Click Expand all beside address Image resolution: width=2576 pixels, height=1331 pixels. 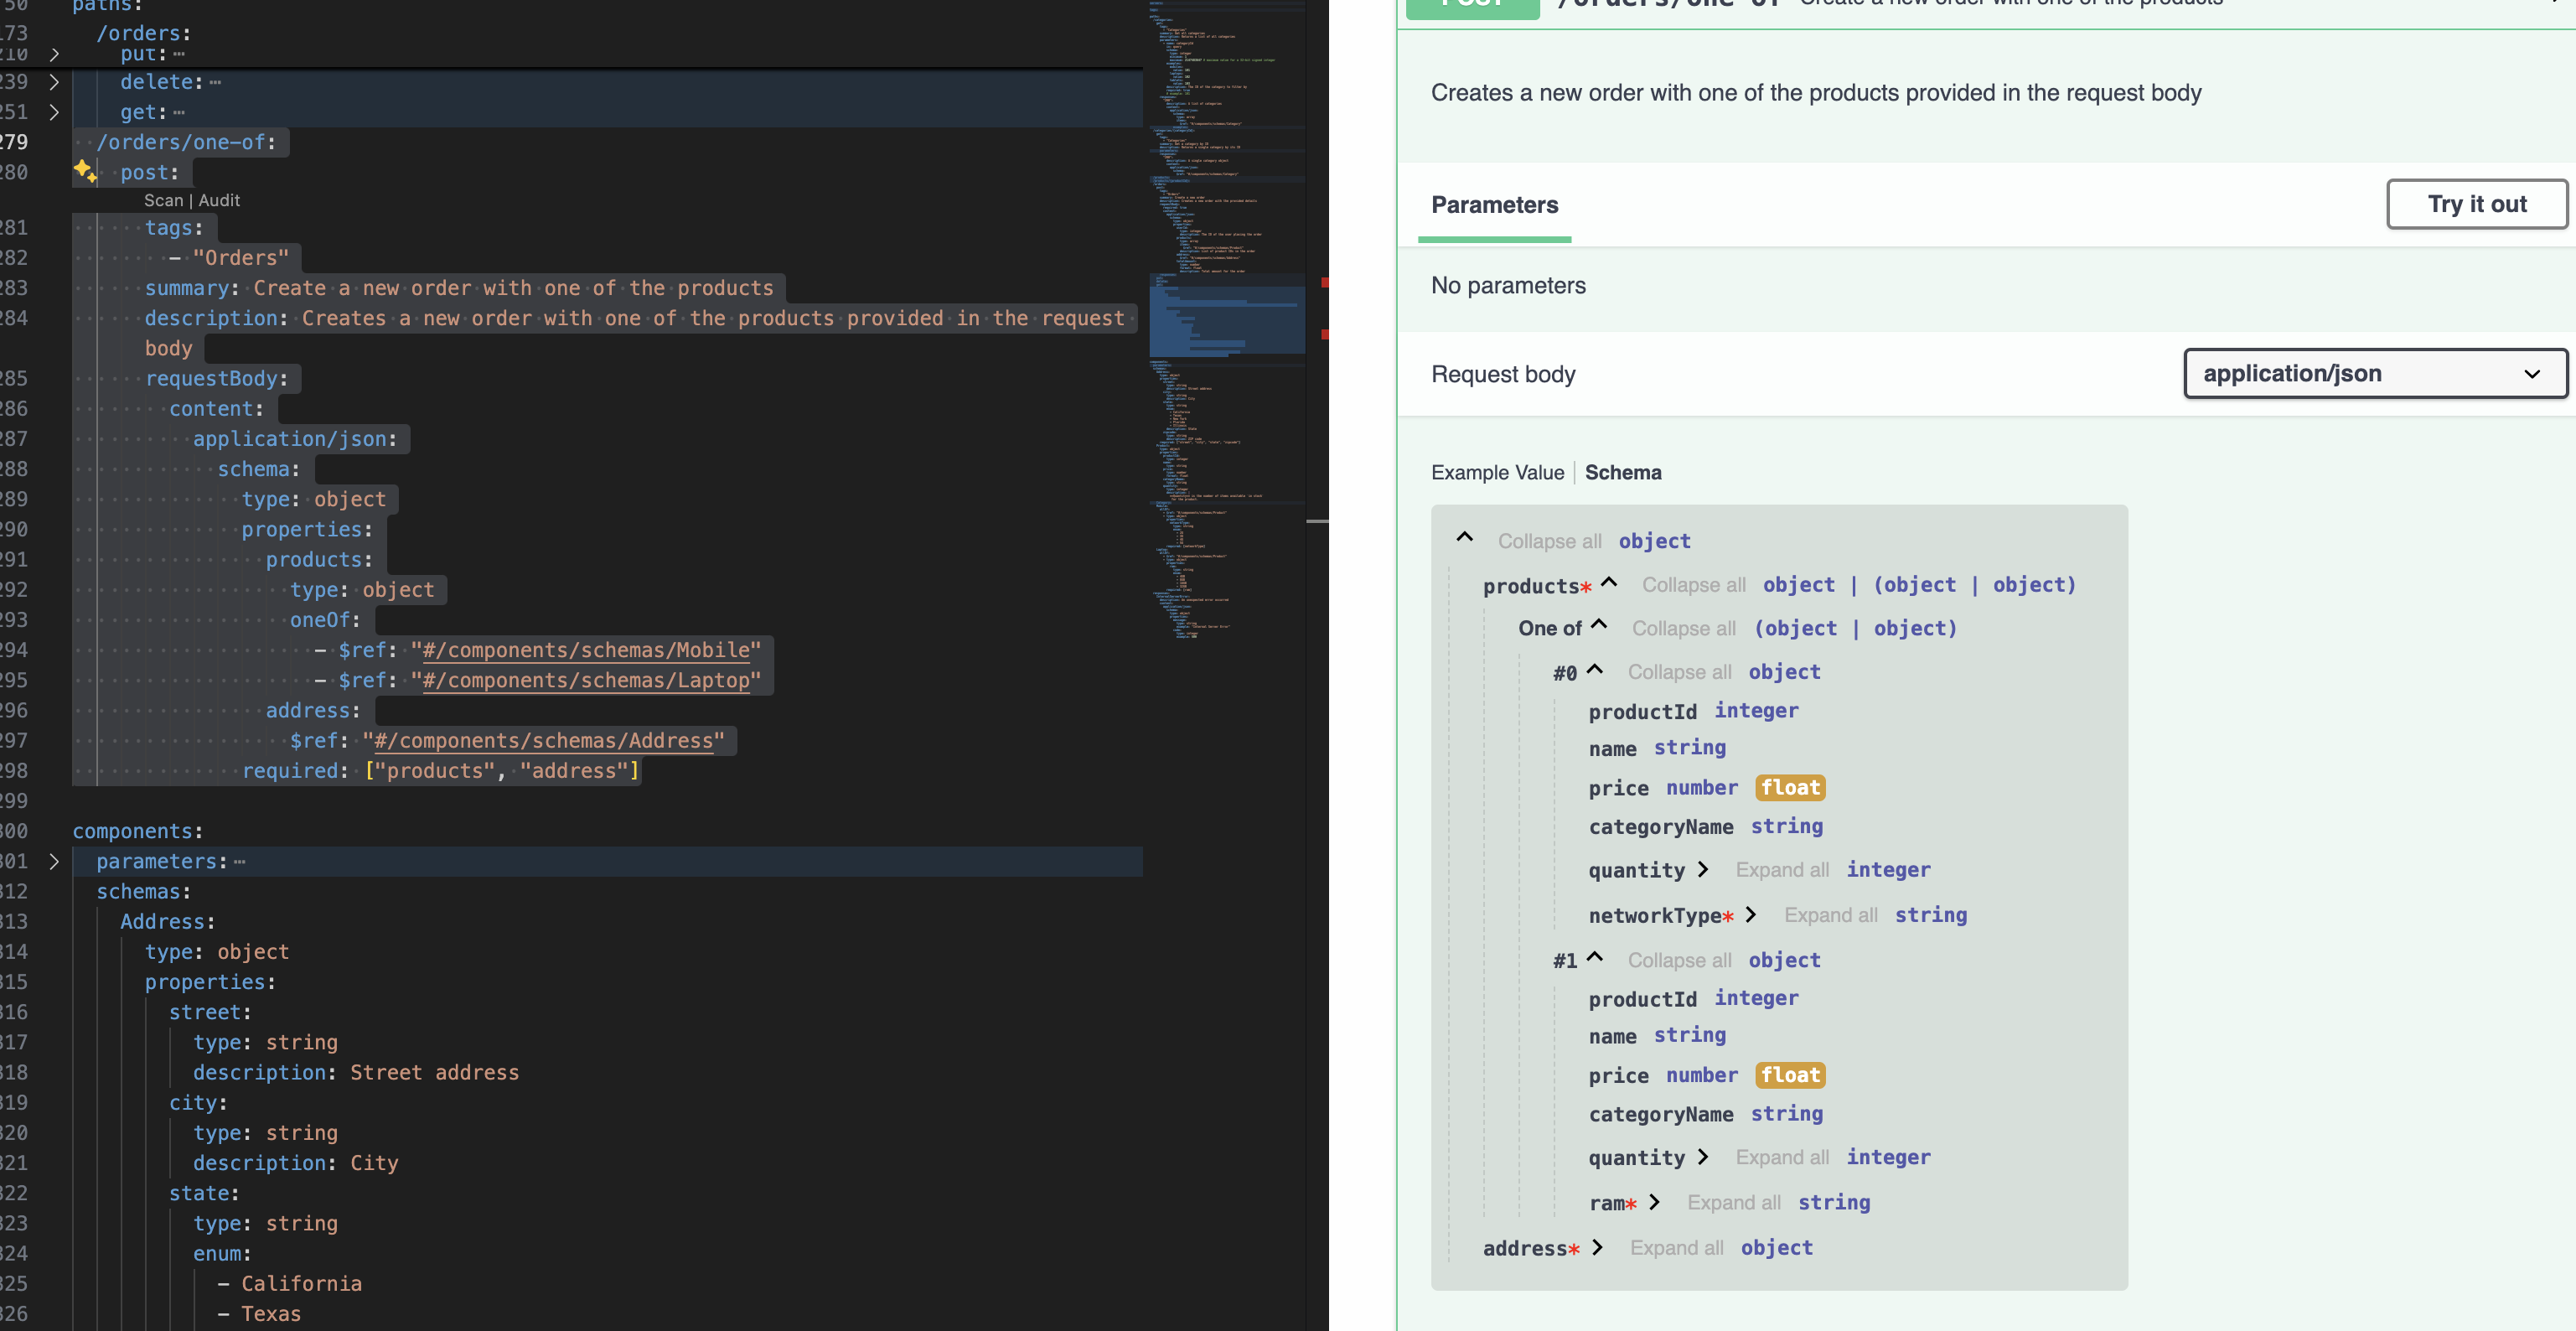pyautogui.click(x=1677, y=1248)
